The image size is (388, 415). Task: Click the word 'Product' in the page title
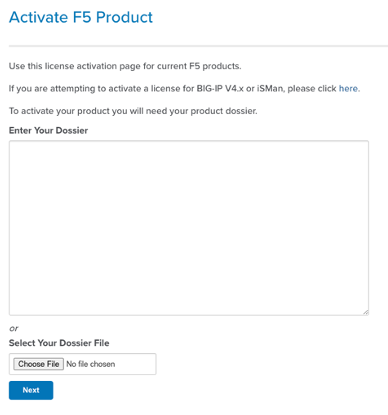[x=124, y=17]
